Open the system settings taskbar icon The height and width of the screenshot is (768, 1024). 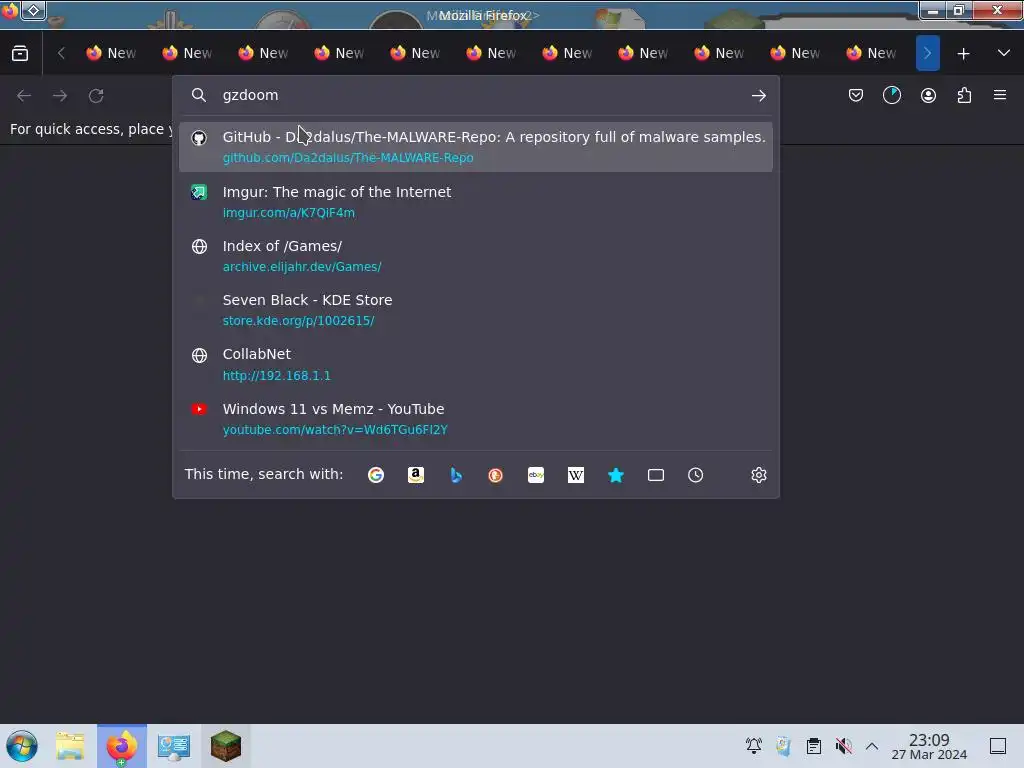173,746
